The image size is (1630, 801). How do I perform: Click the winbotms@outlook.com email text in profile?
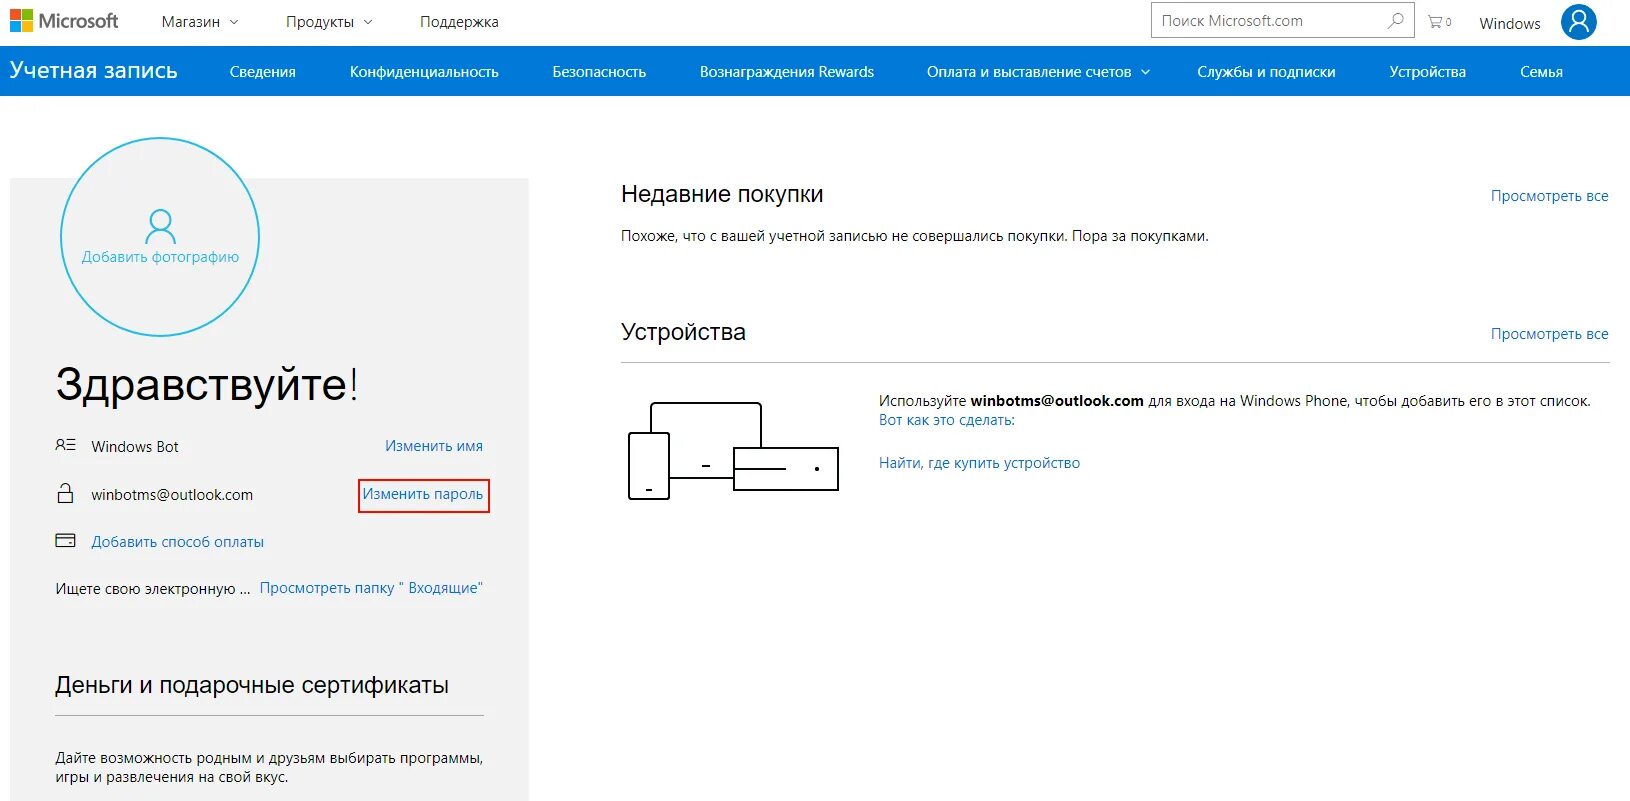tap(172, 495)
